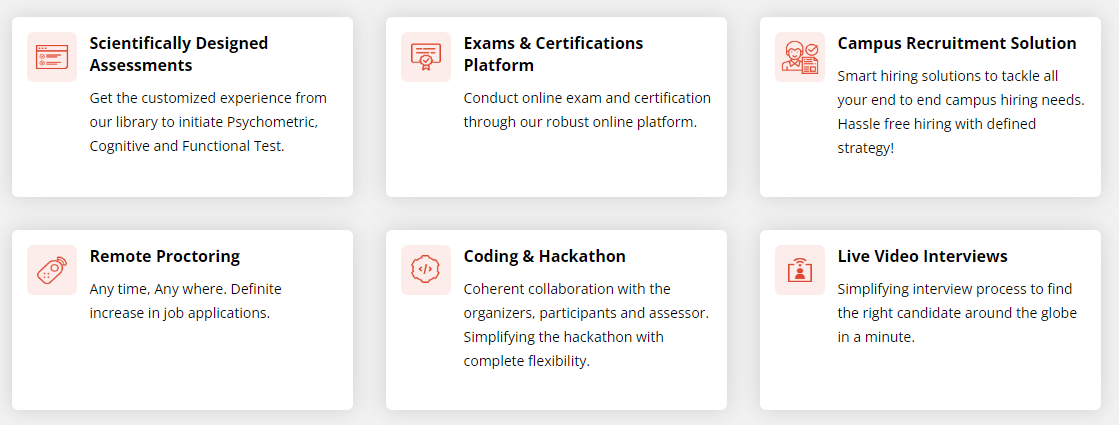Click the Campus Recruitment person icon

800,57
